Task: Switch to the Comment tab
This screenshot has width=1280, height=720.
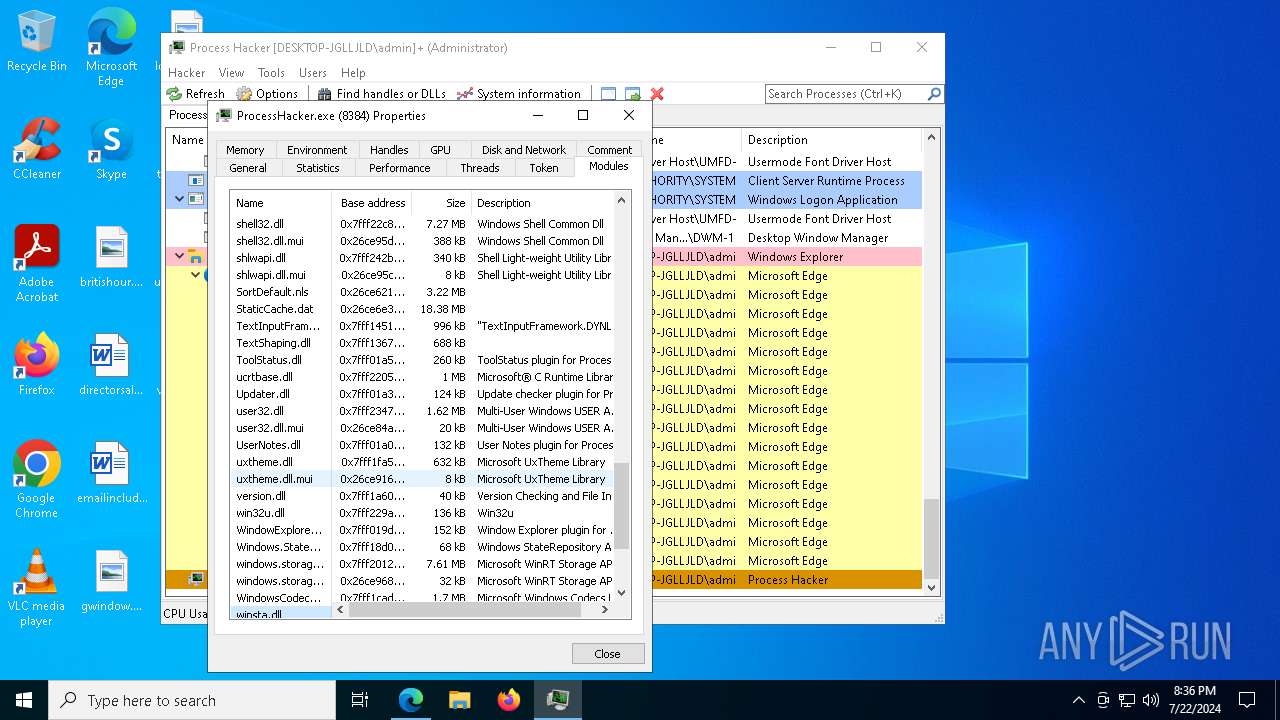Action: coord(610,150)
